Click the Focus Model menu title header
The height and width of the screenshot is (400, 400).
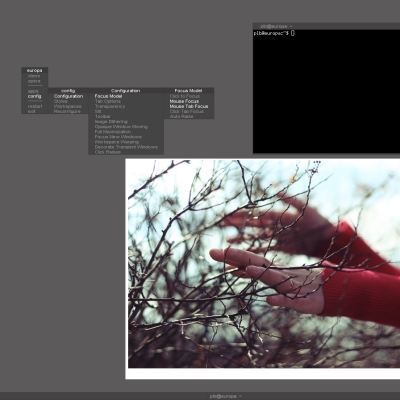pos(189,91)
